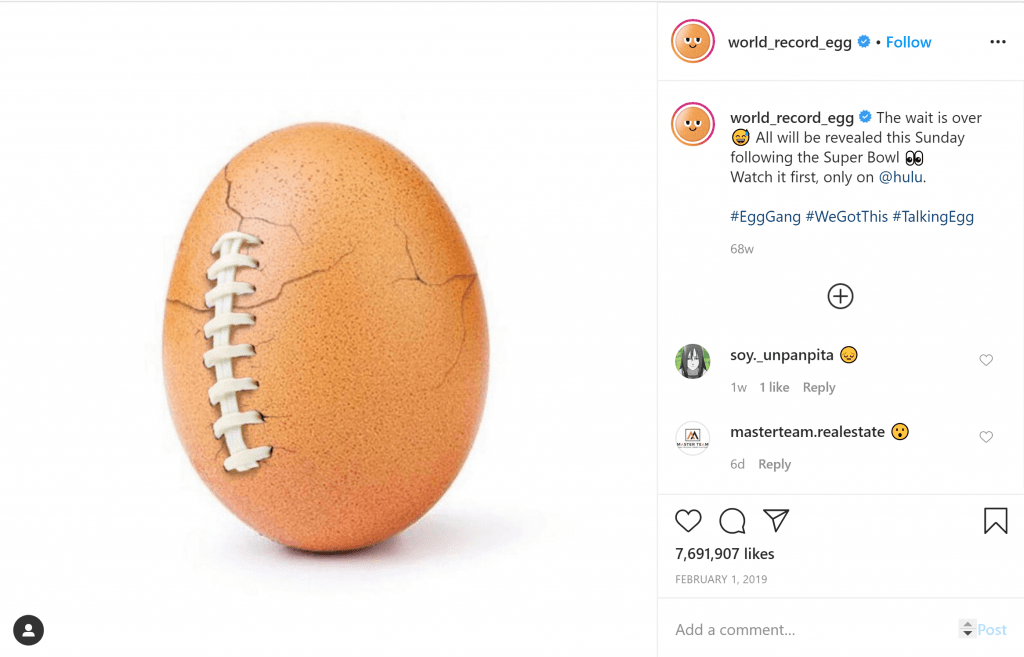Screen dimensions: 1024x657
Task: Open the post options three-dot menu
Action: [997, 41]
